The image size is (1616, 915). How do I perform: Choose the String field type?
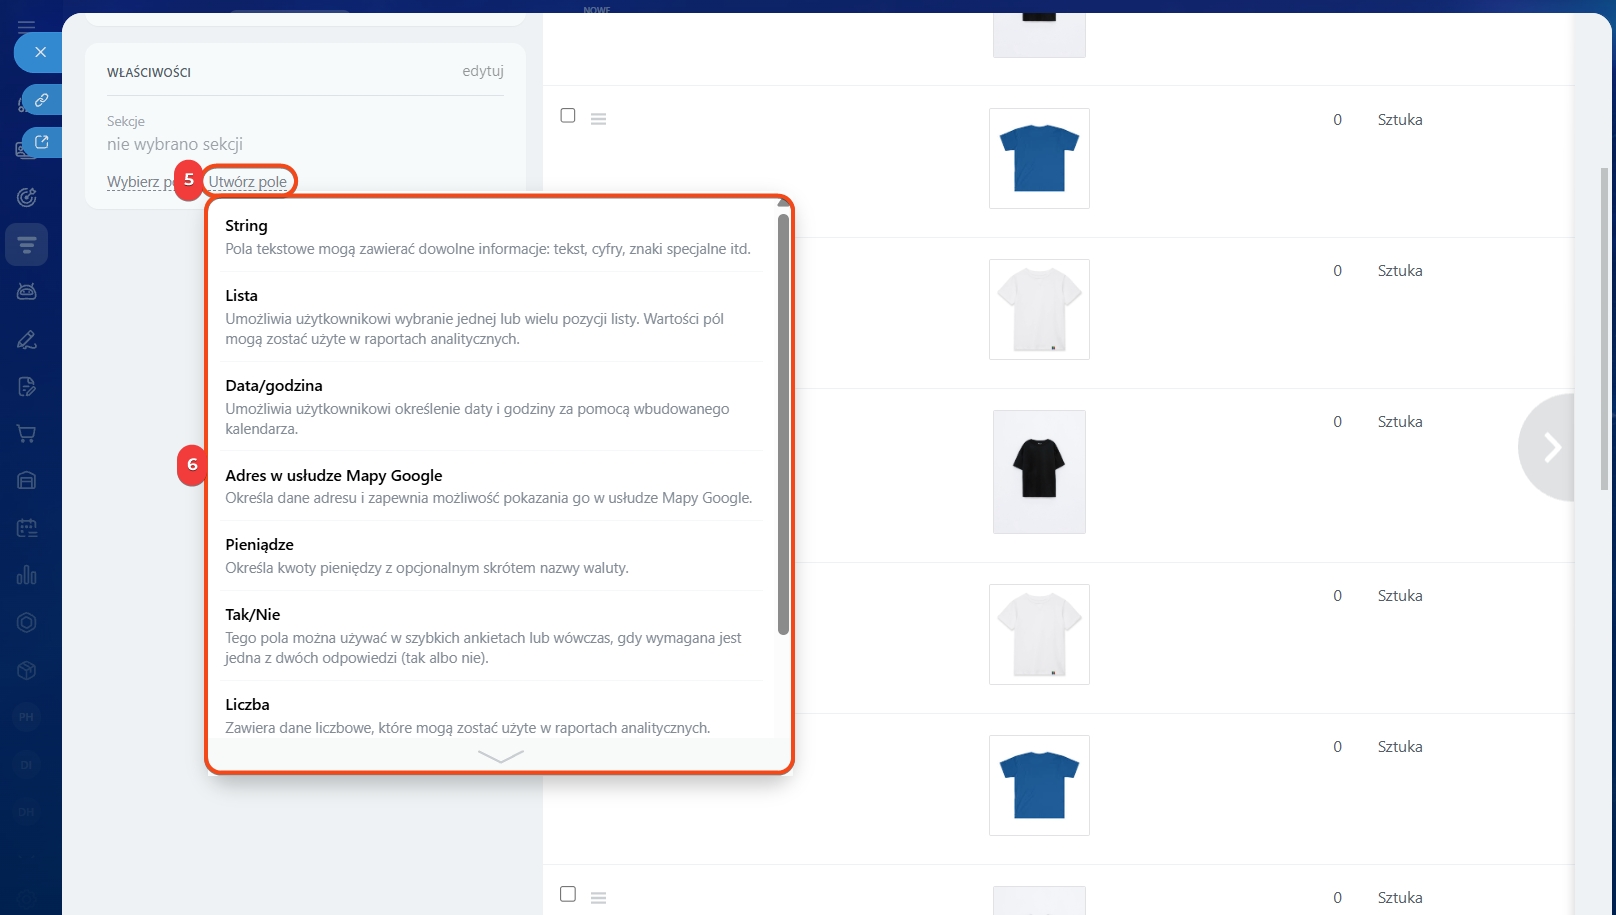492,237
